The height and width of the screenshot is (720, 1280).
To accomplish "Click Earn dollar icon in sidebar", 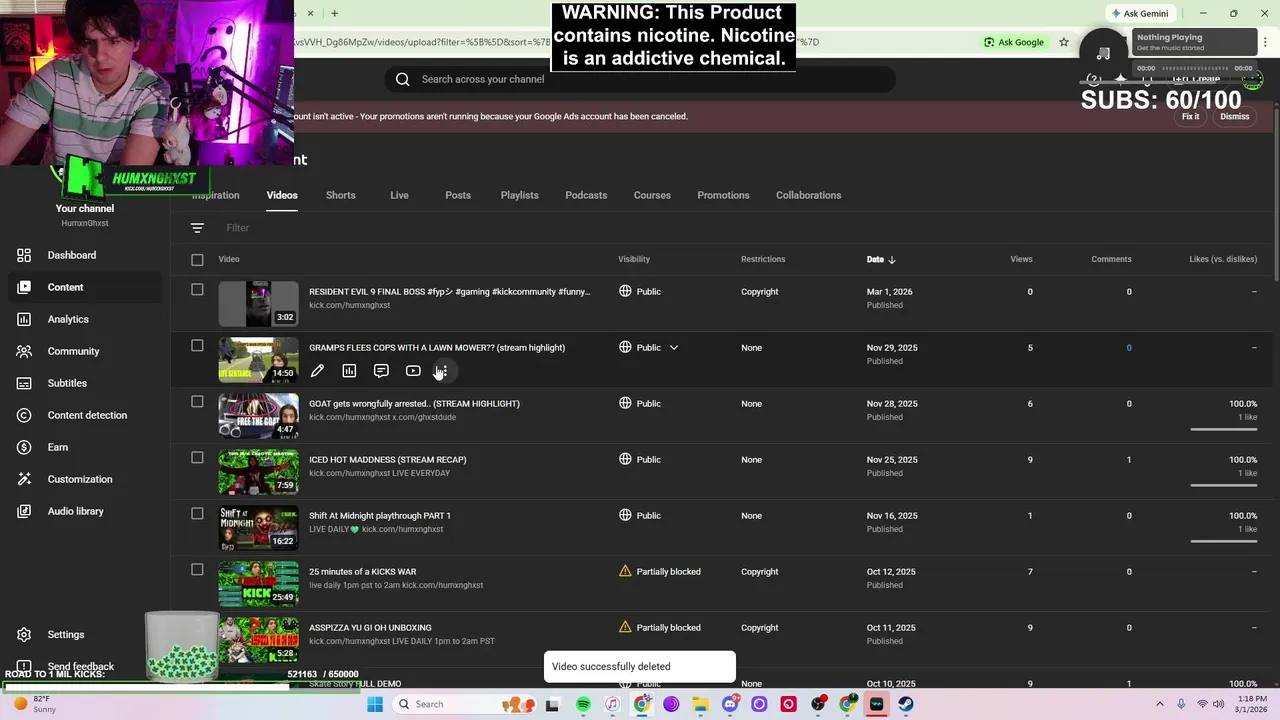I will tap(24, 447).
